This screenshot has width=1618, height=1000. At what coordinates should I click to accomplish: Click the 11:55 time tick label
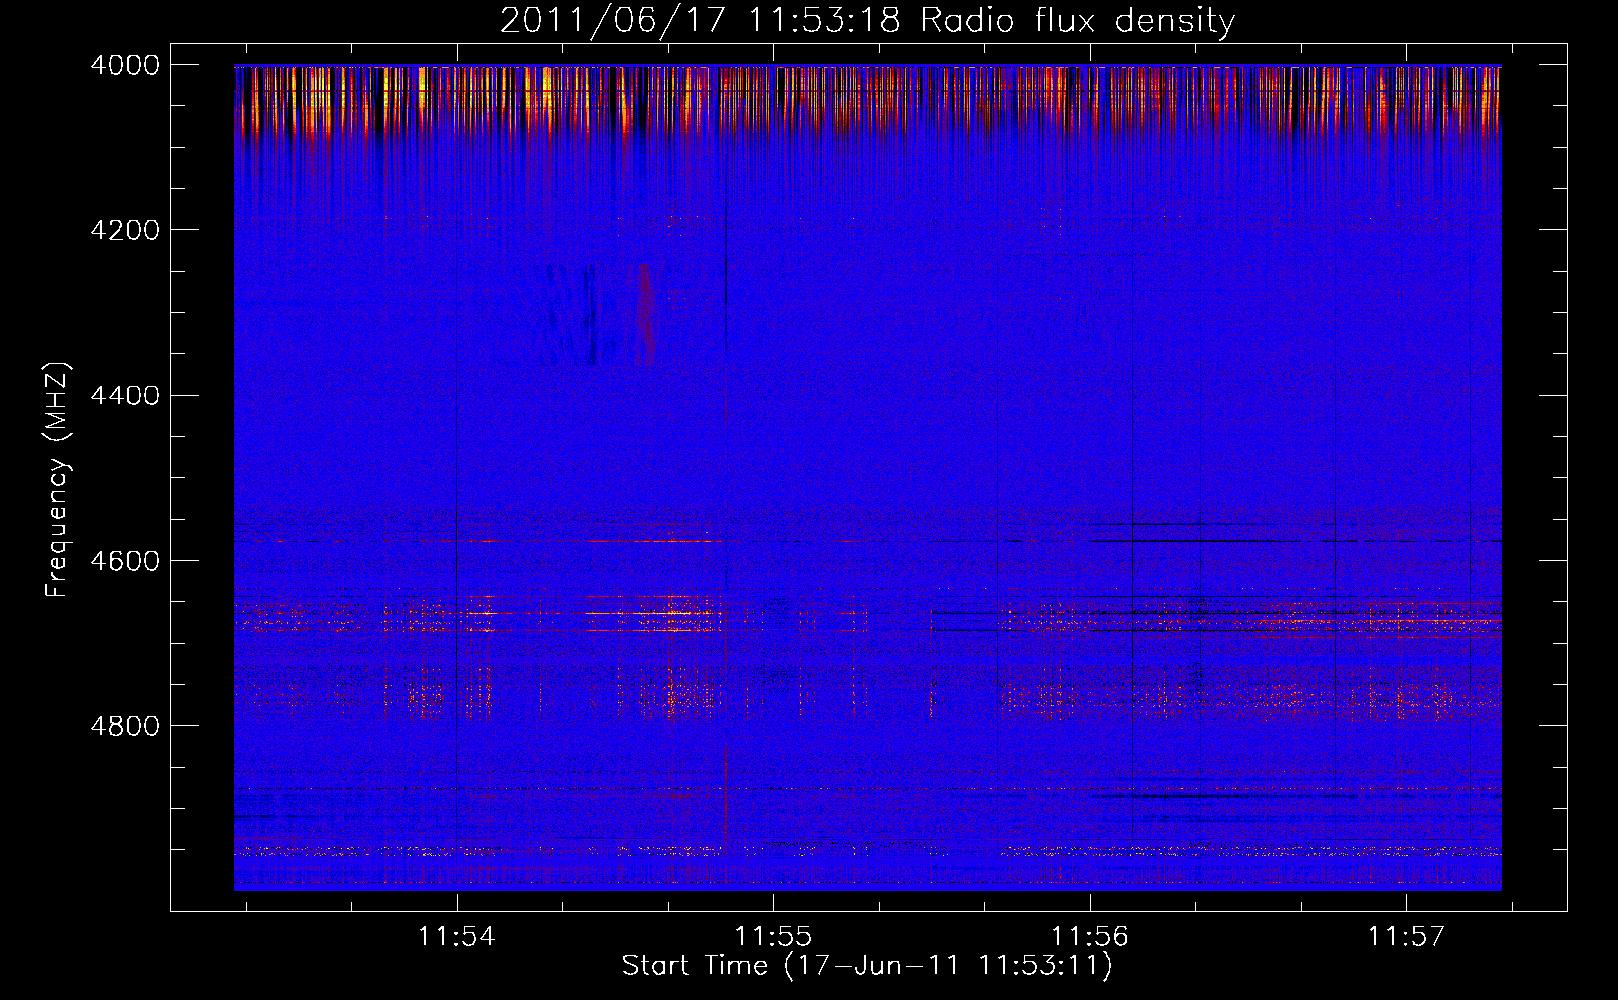773,937
